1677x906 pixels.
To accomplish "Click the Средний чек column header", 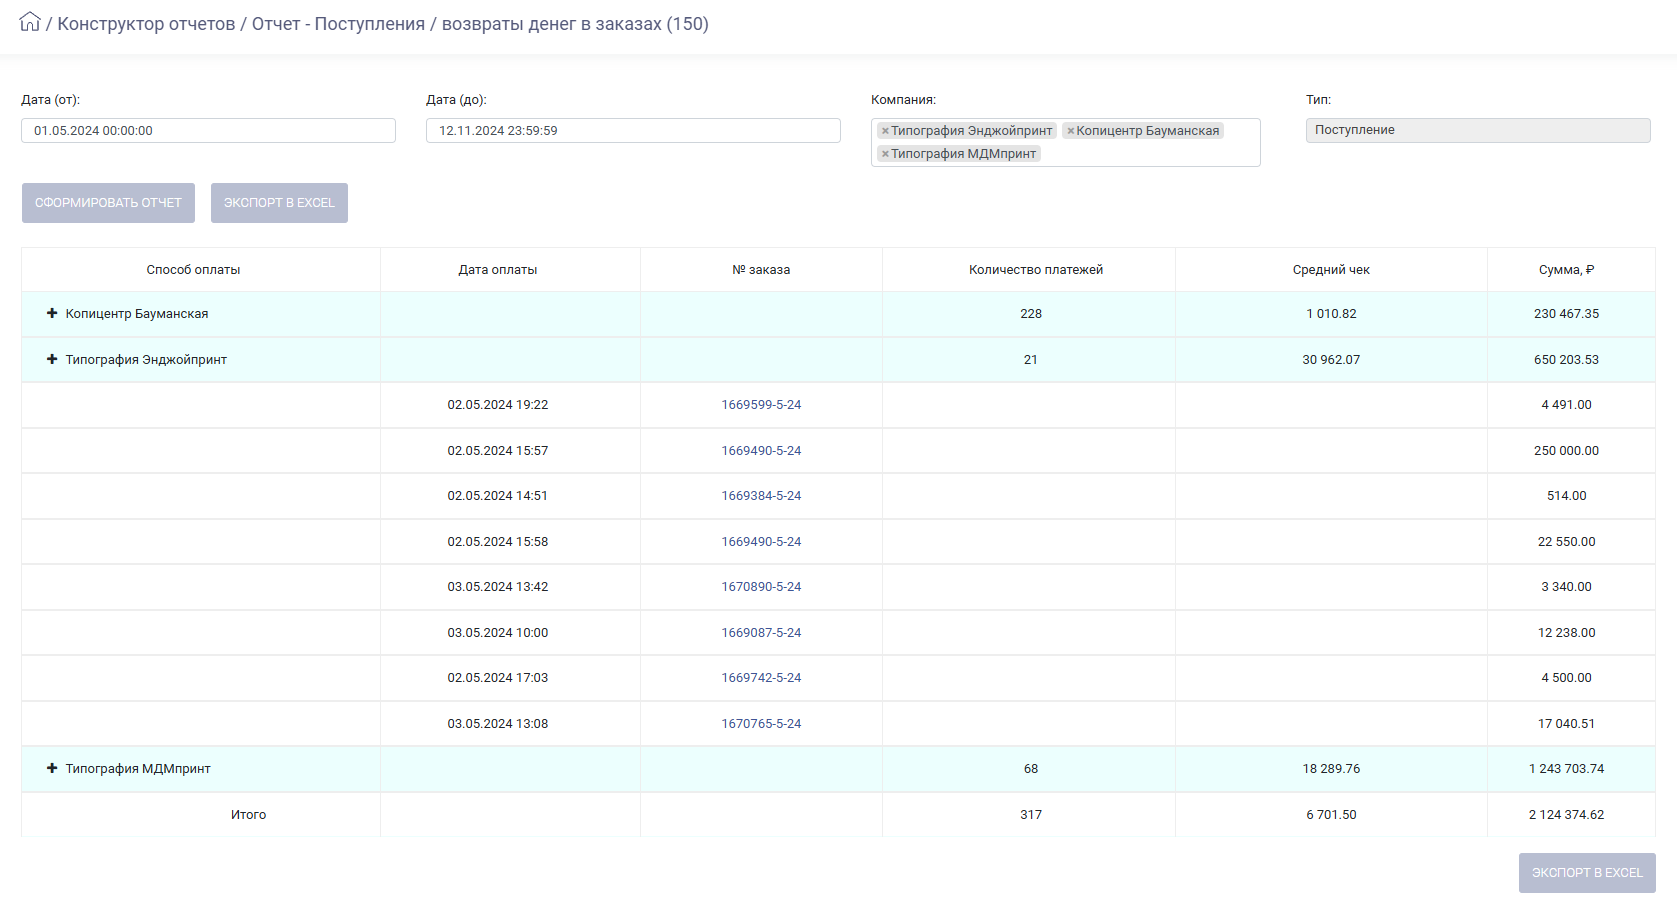I will (x=1331, y=270).
